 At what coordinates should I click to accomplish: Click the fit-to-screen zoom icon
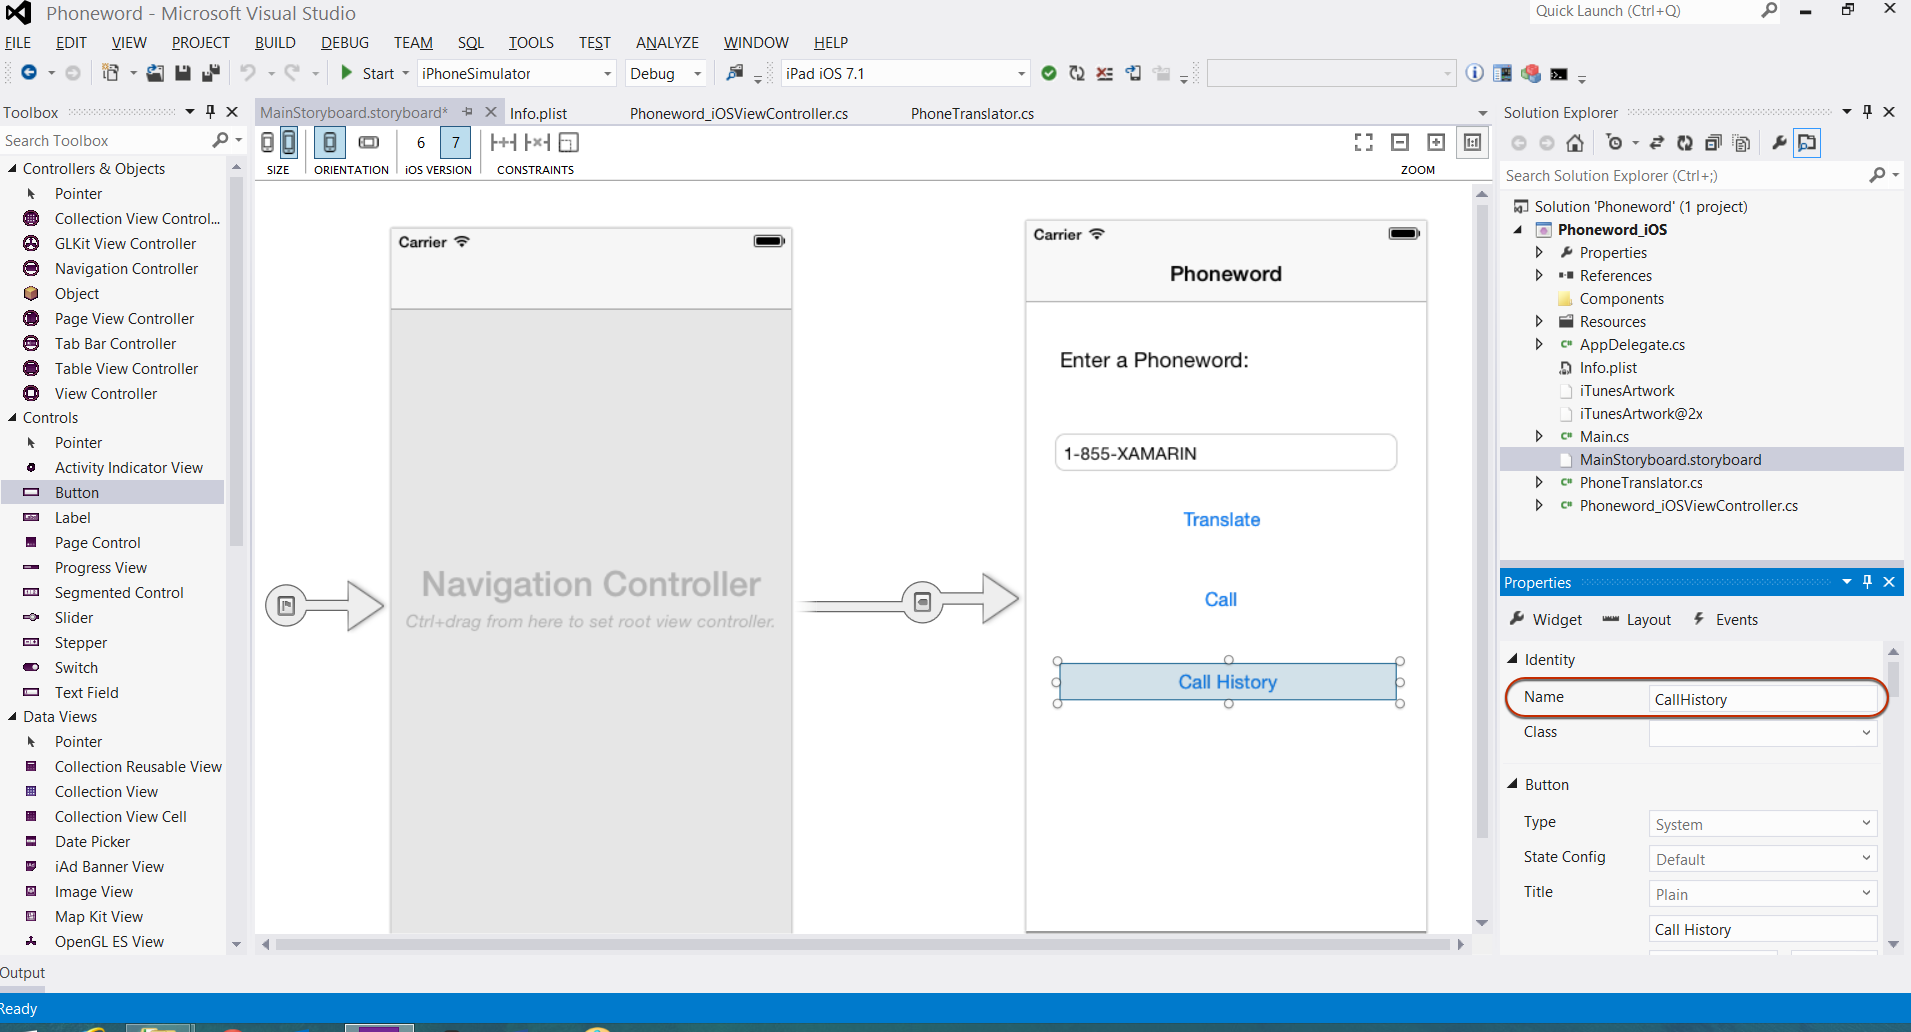[x=1363, y=143]
